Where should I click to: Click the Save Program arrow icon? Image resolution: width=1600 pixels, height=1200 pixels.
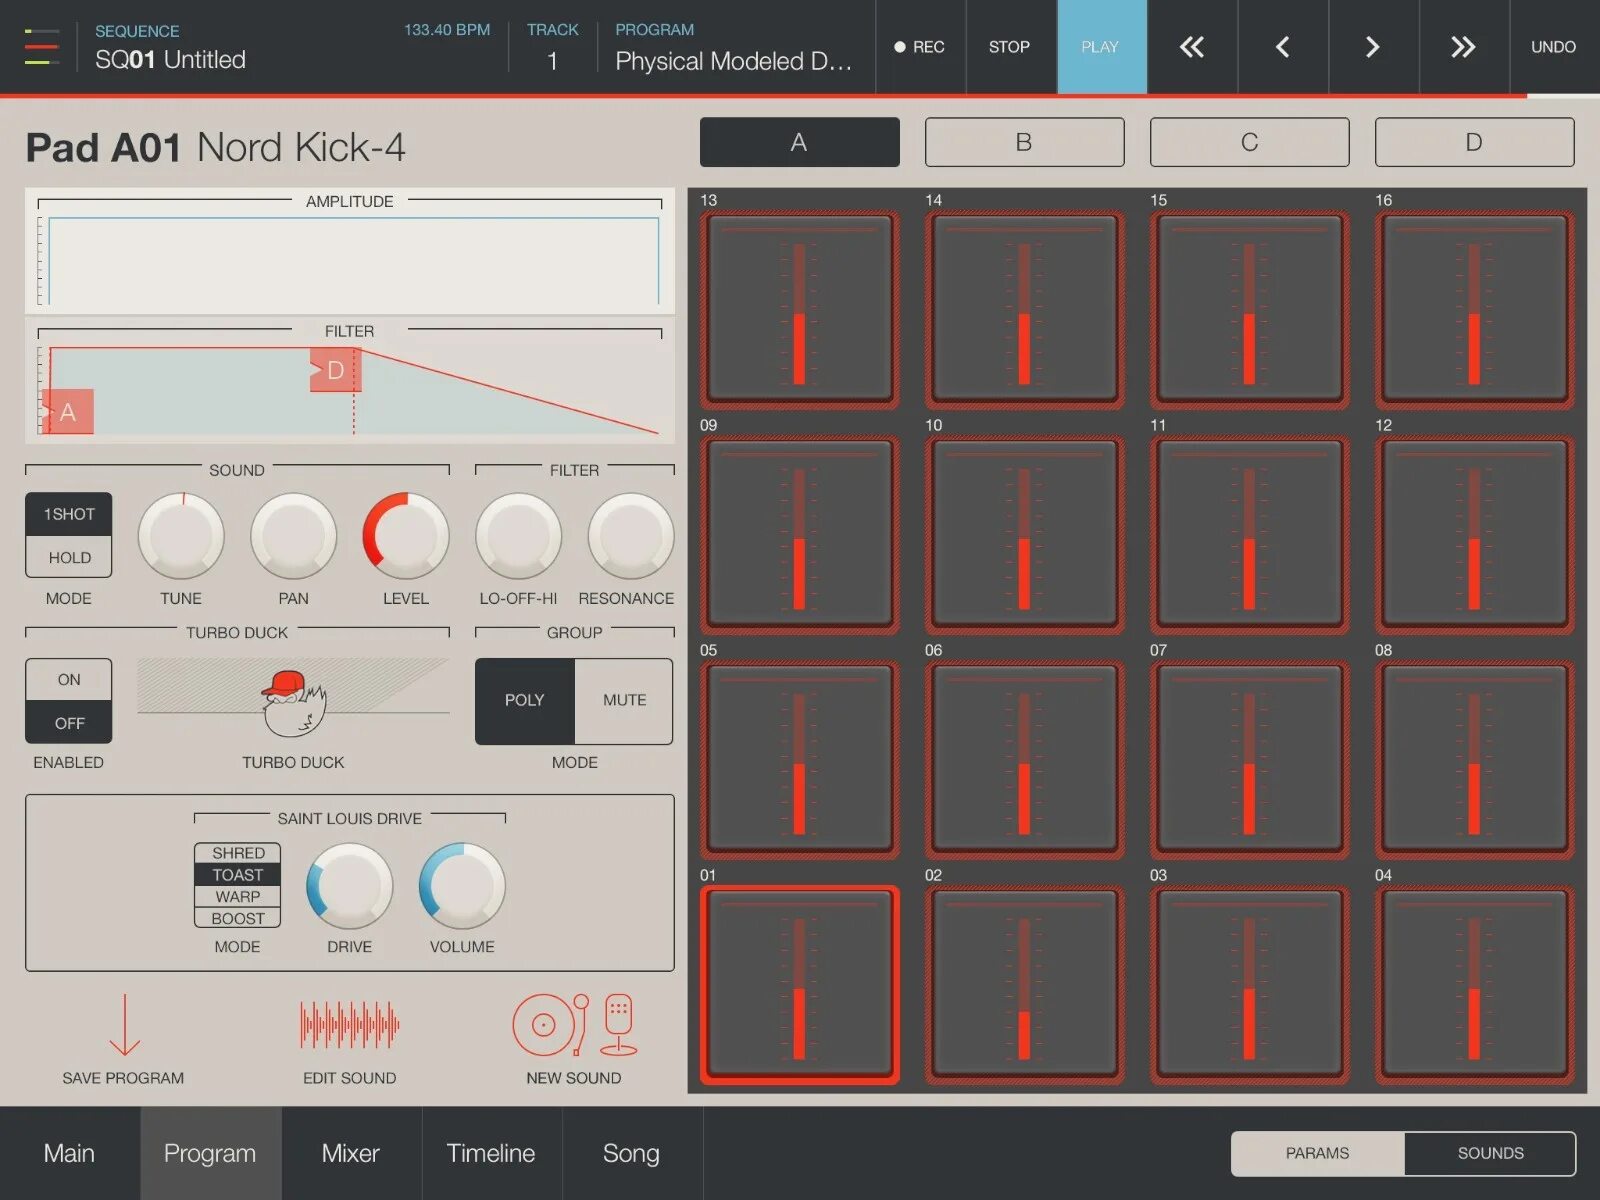pos(124,1025)
